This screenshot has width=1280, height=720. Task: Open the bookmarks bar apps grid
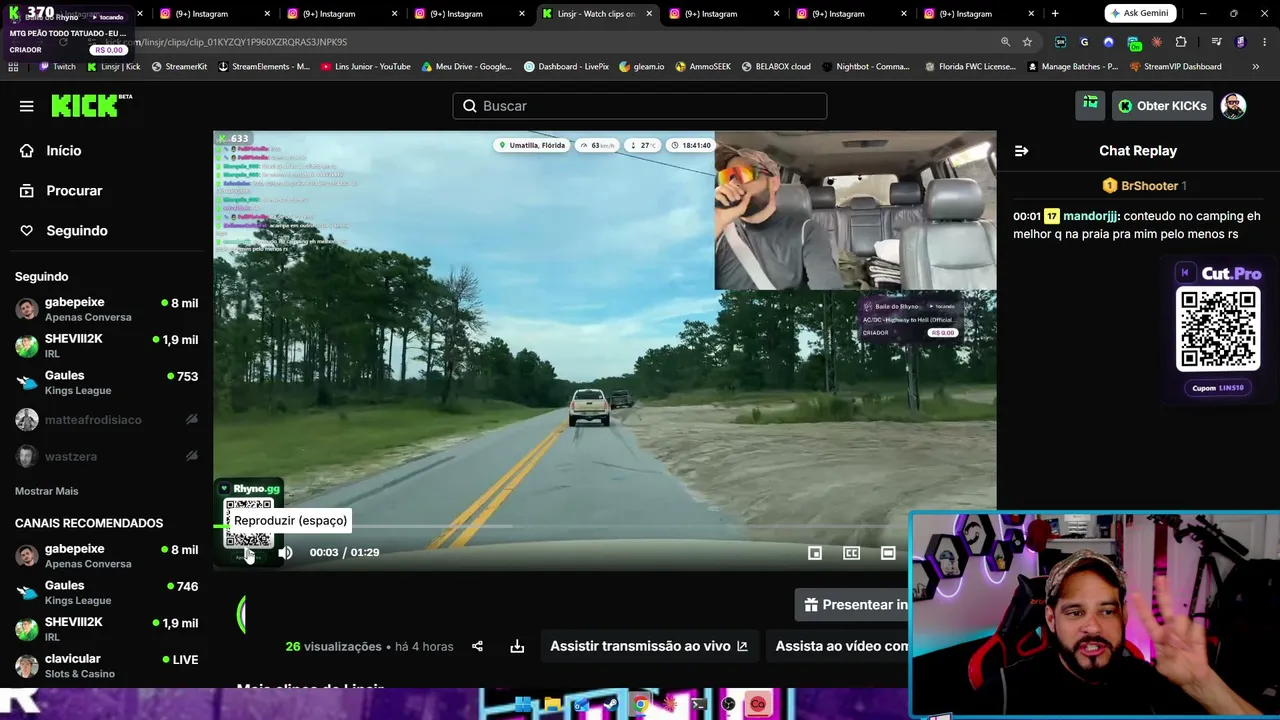13,67
